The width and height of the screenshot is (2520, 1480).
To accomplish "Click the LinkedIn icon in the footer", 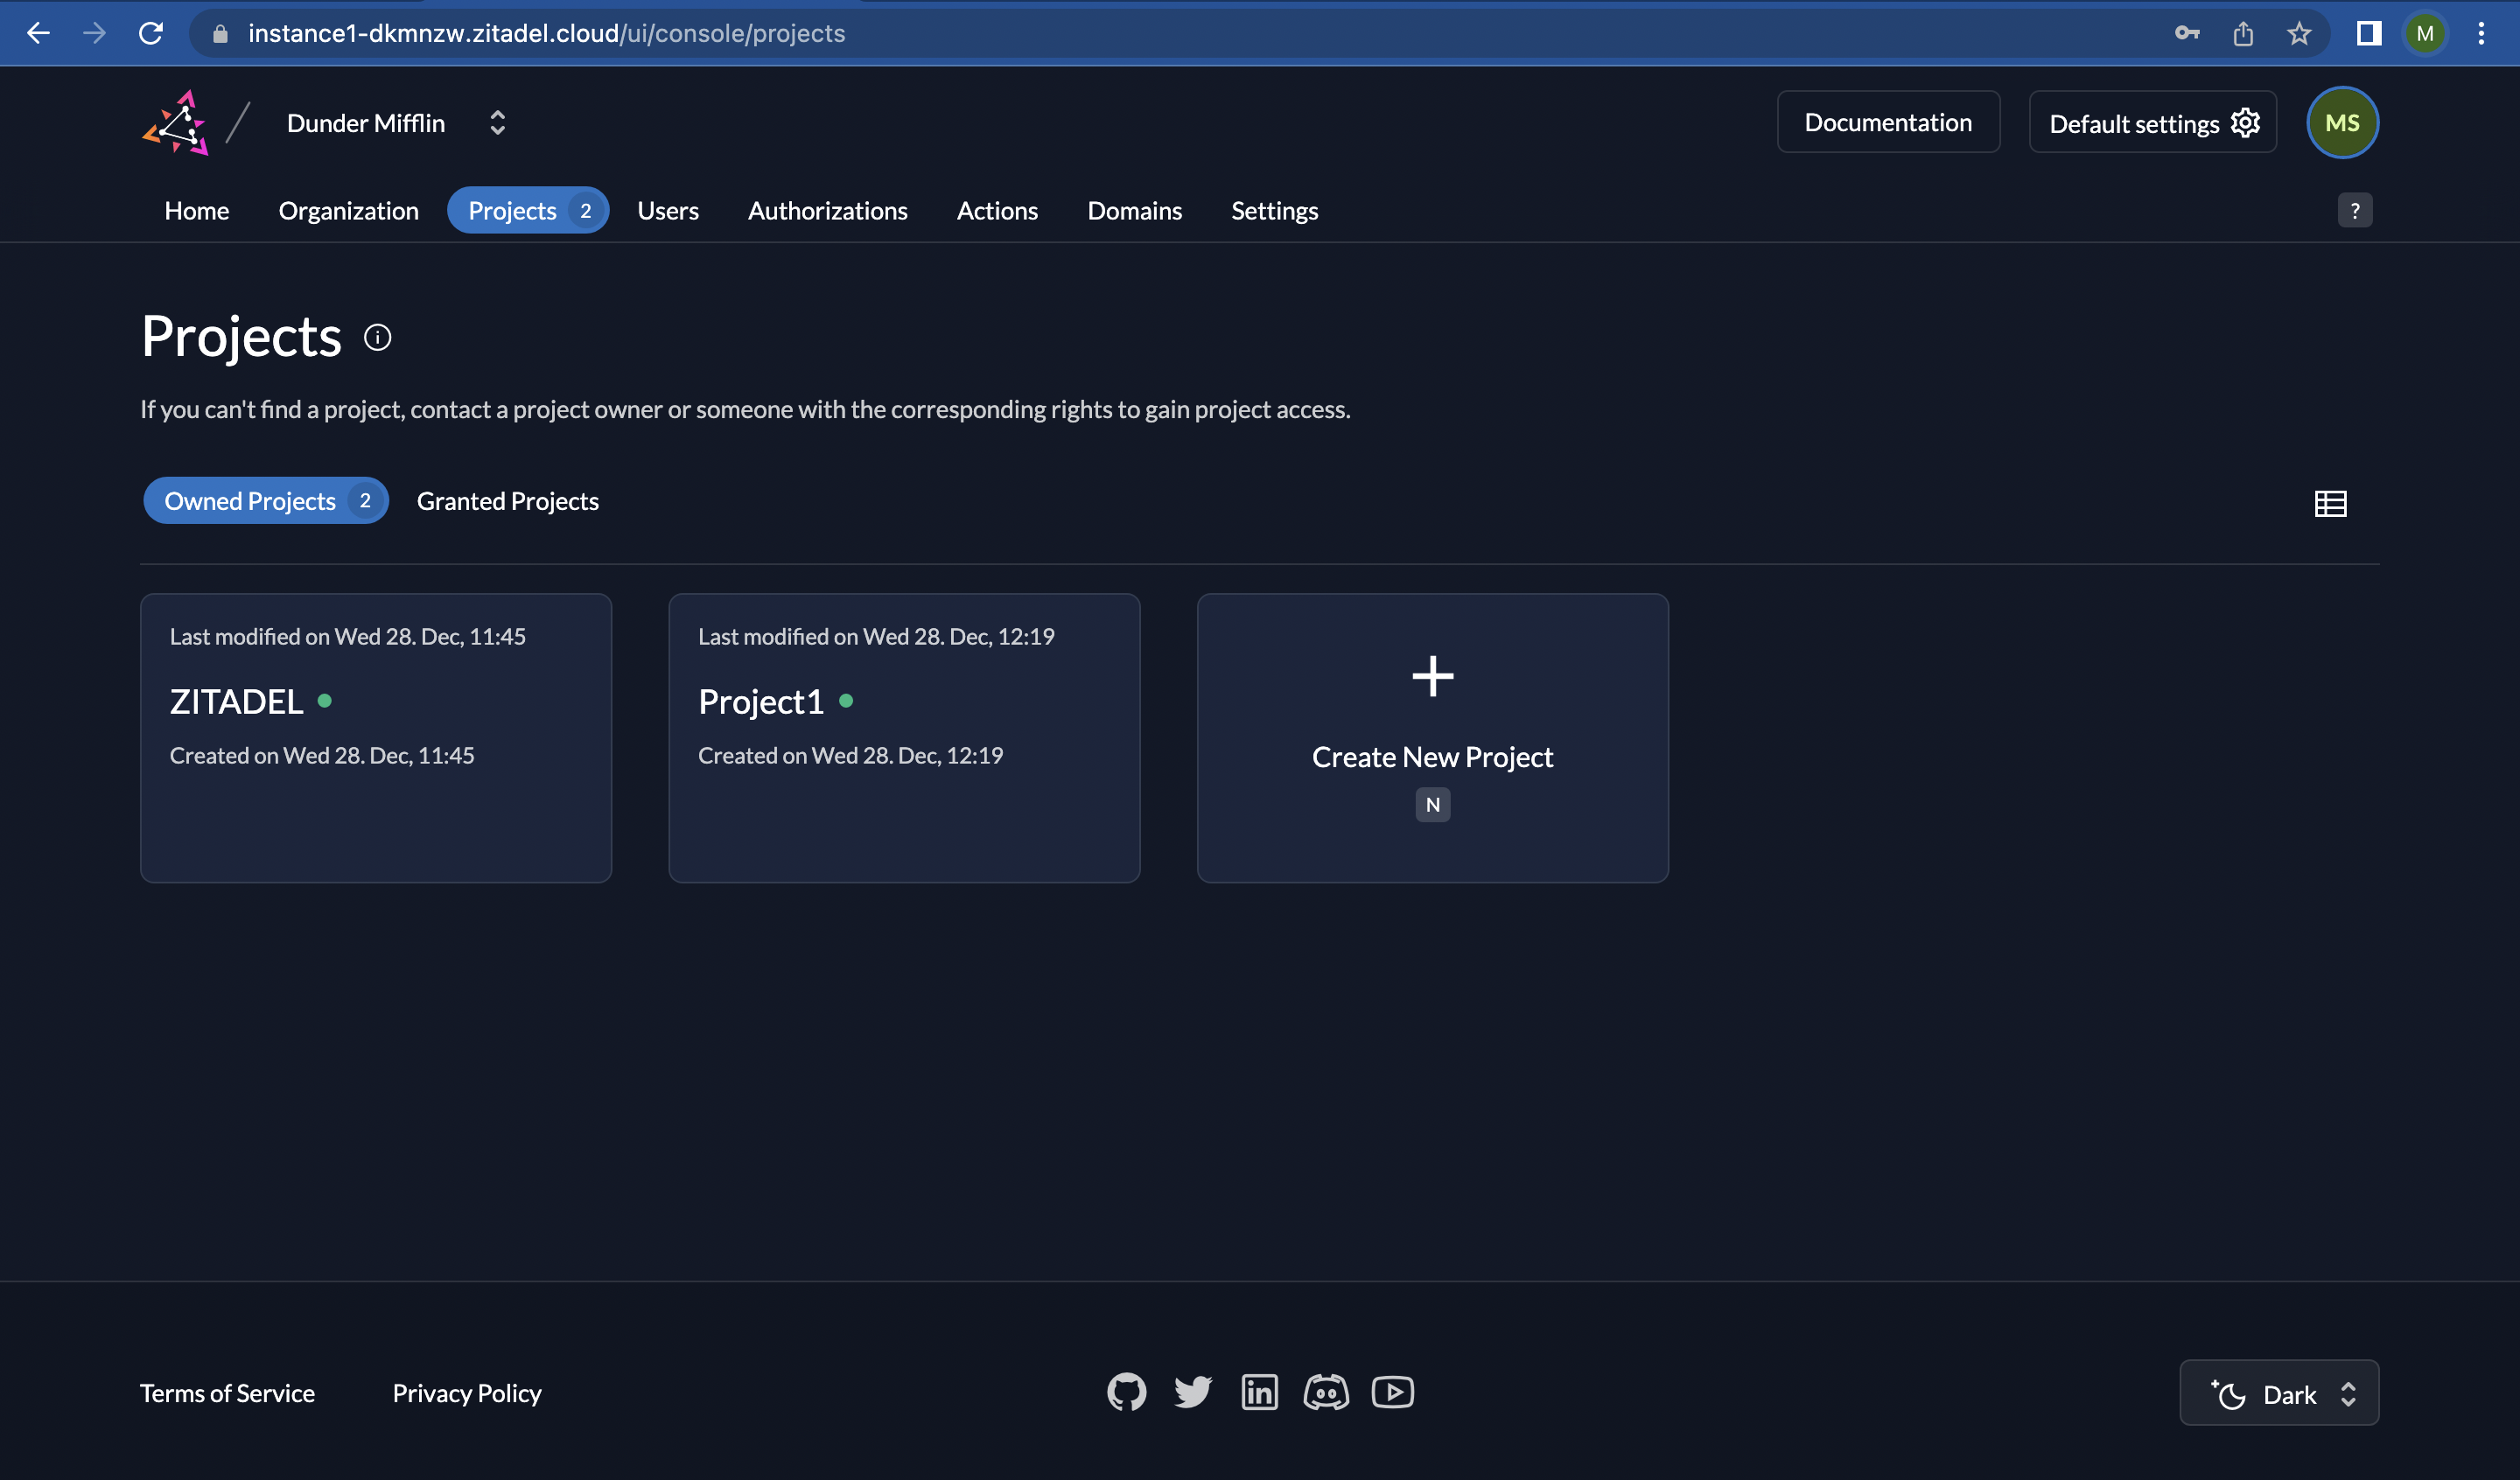I will pos(1258,1392).
